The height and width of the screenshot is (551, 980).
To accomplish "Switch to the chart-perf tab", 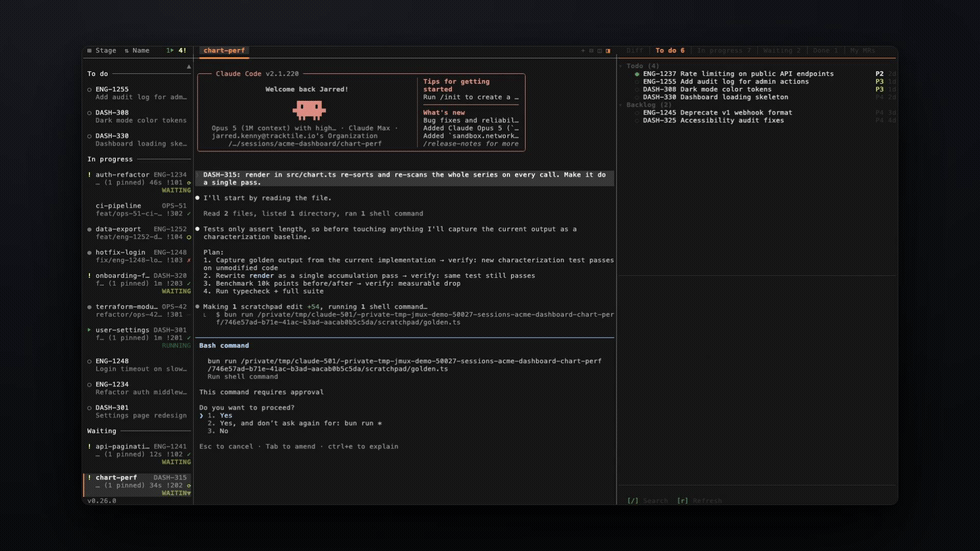I will [224, 51].
